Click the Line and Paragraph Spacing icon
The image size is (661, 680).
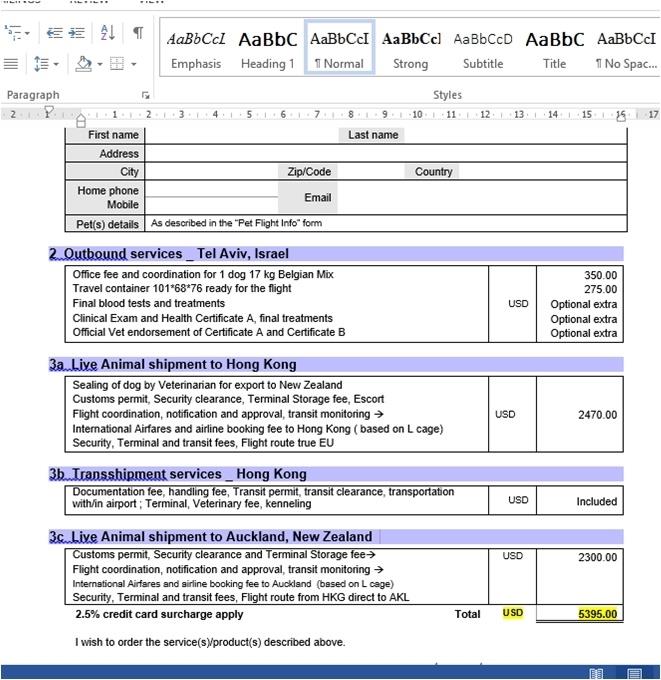tap(40, 64)
